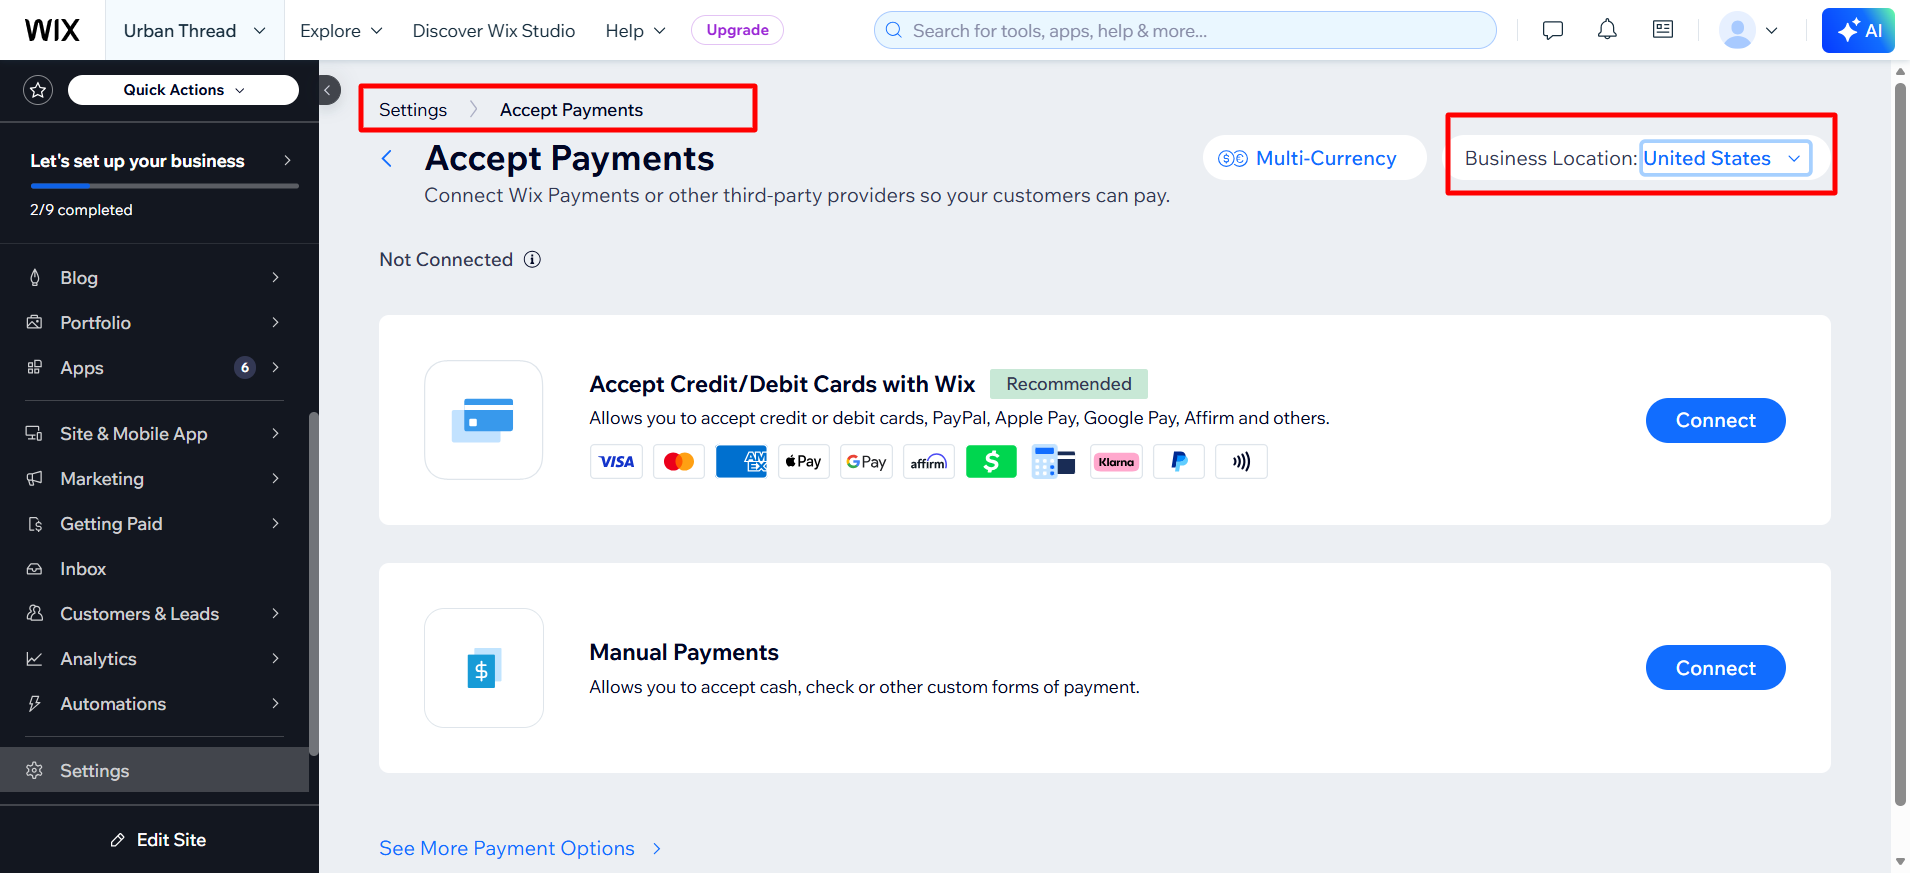Open the Inbox
Viewport: 1910px width, 873px height.
click(x=154, y=569)
